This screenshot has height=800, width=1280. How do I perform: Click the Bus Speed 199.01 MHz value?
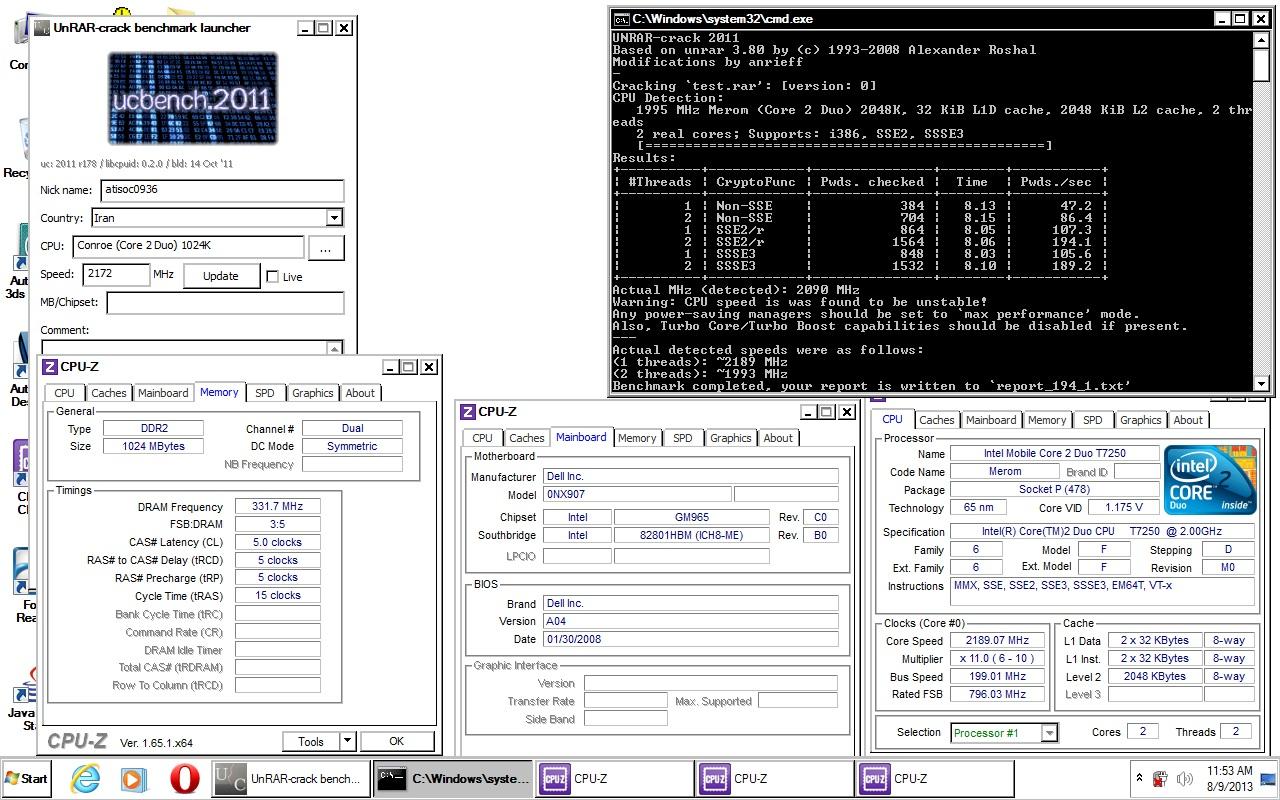(x=997, y=676)
